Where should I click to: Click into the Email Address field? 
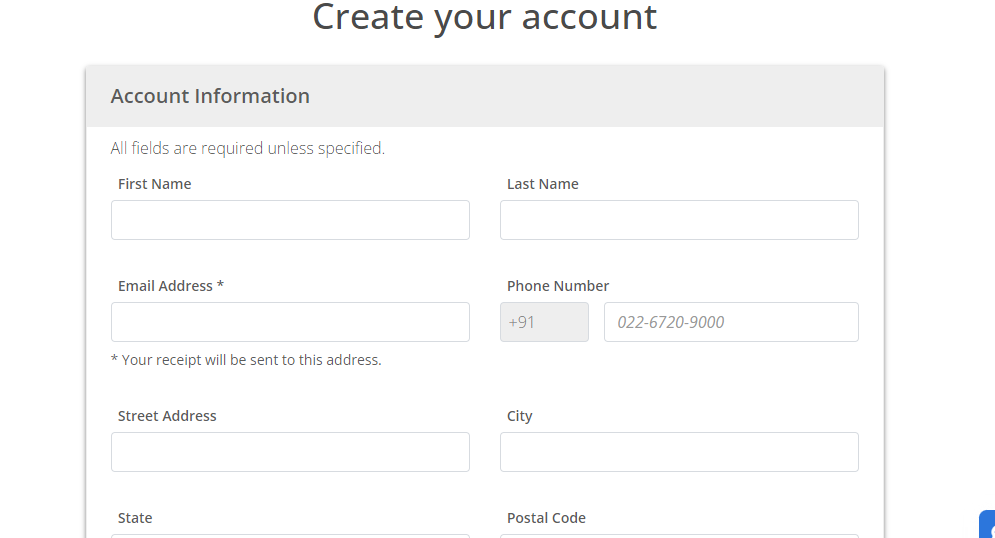(290, 322)
